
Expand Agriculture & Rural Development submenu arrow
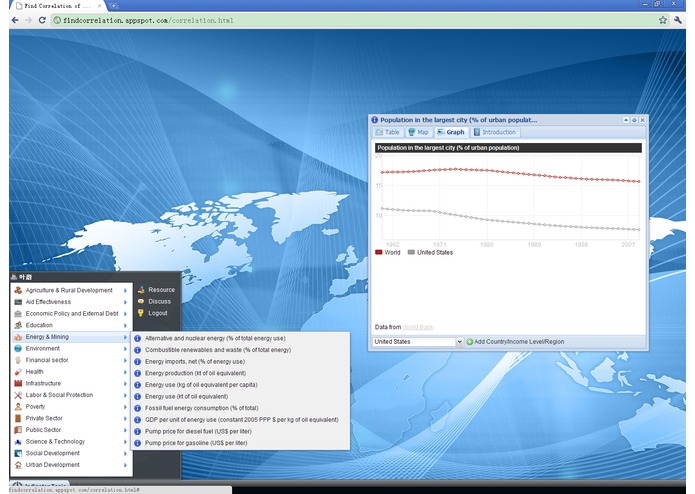pos(125,291)
